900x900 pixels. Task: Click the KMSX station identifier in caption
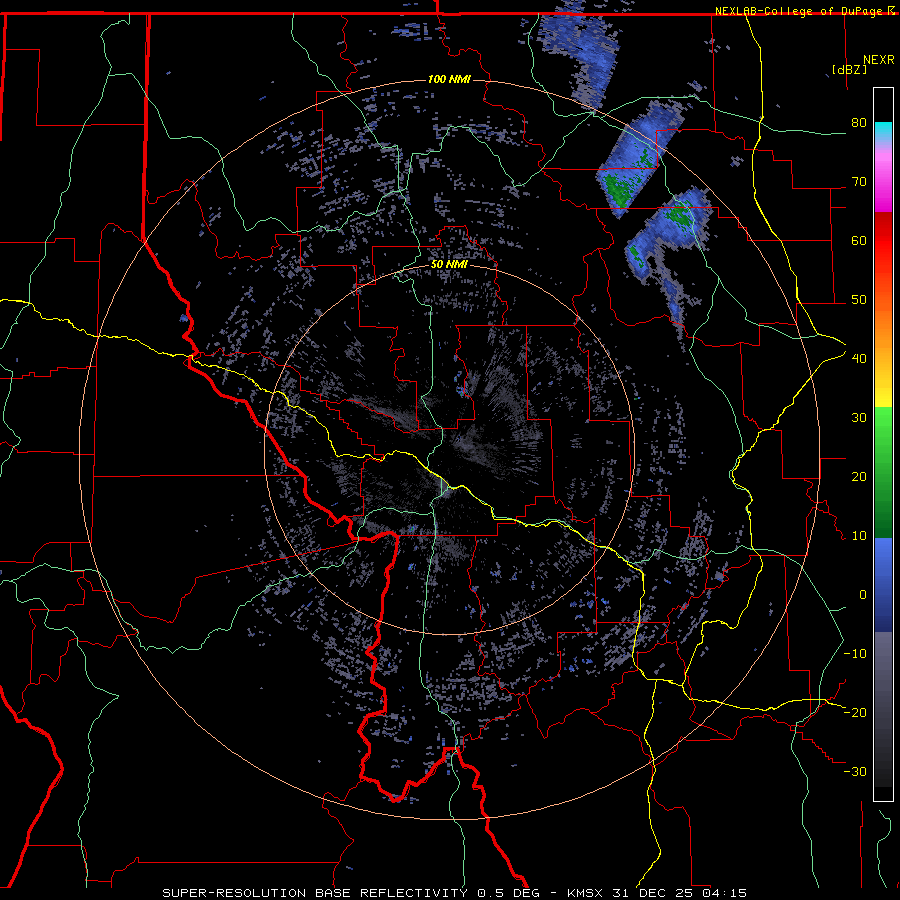586,893
